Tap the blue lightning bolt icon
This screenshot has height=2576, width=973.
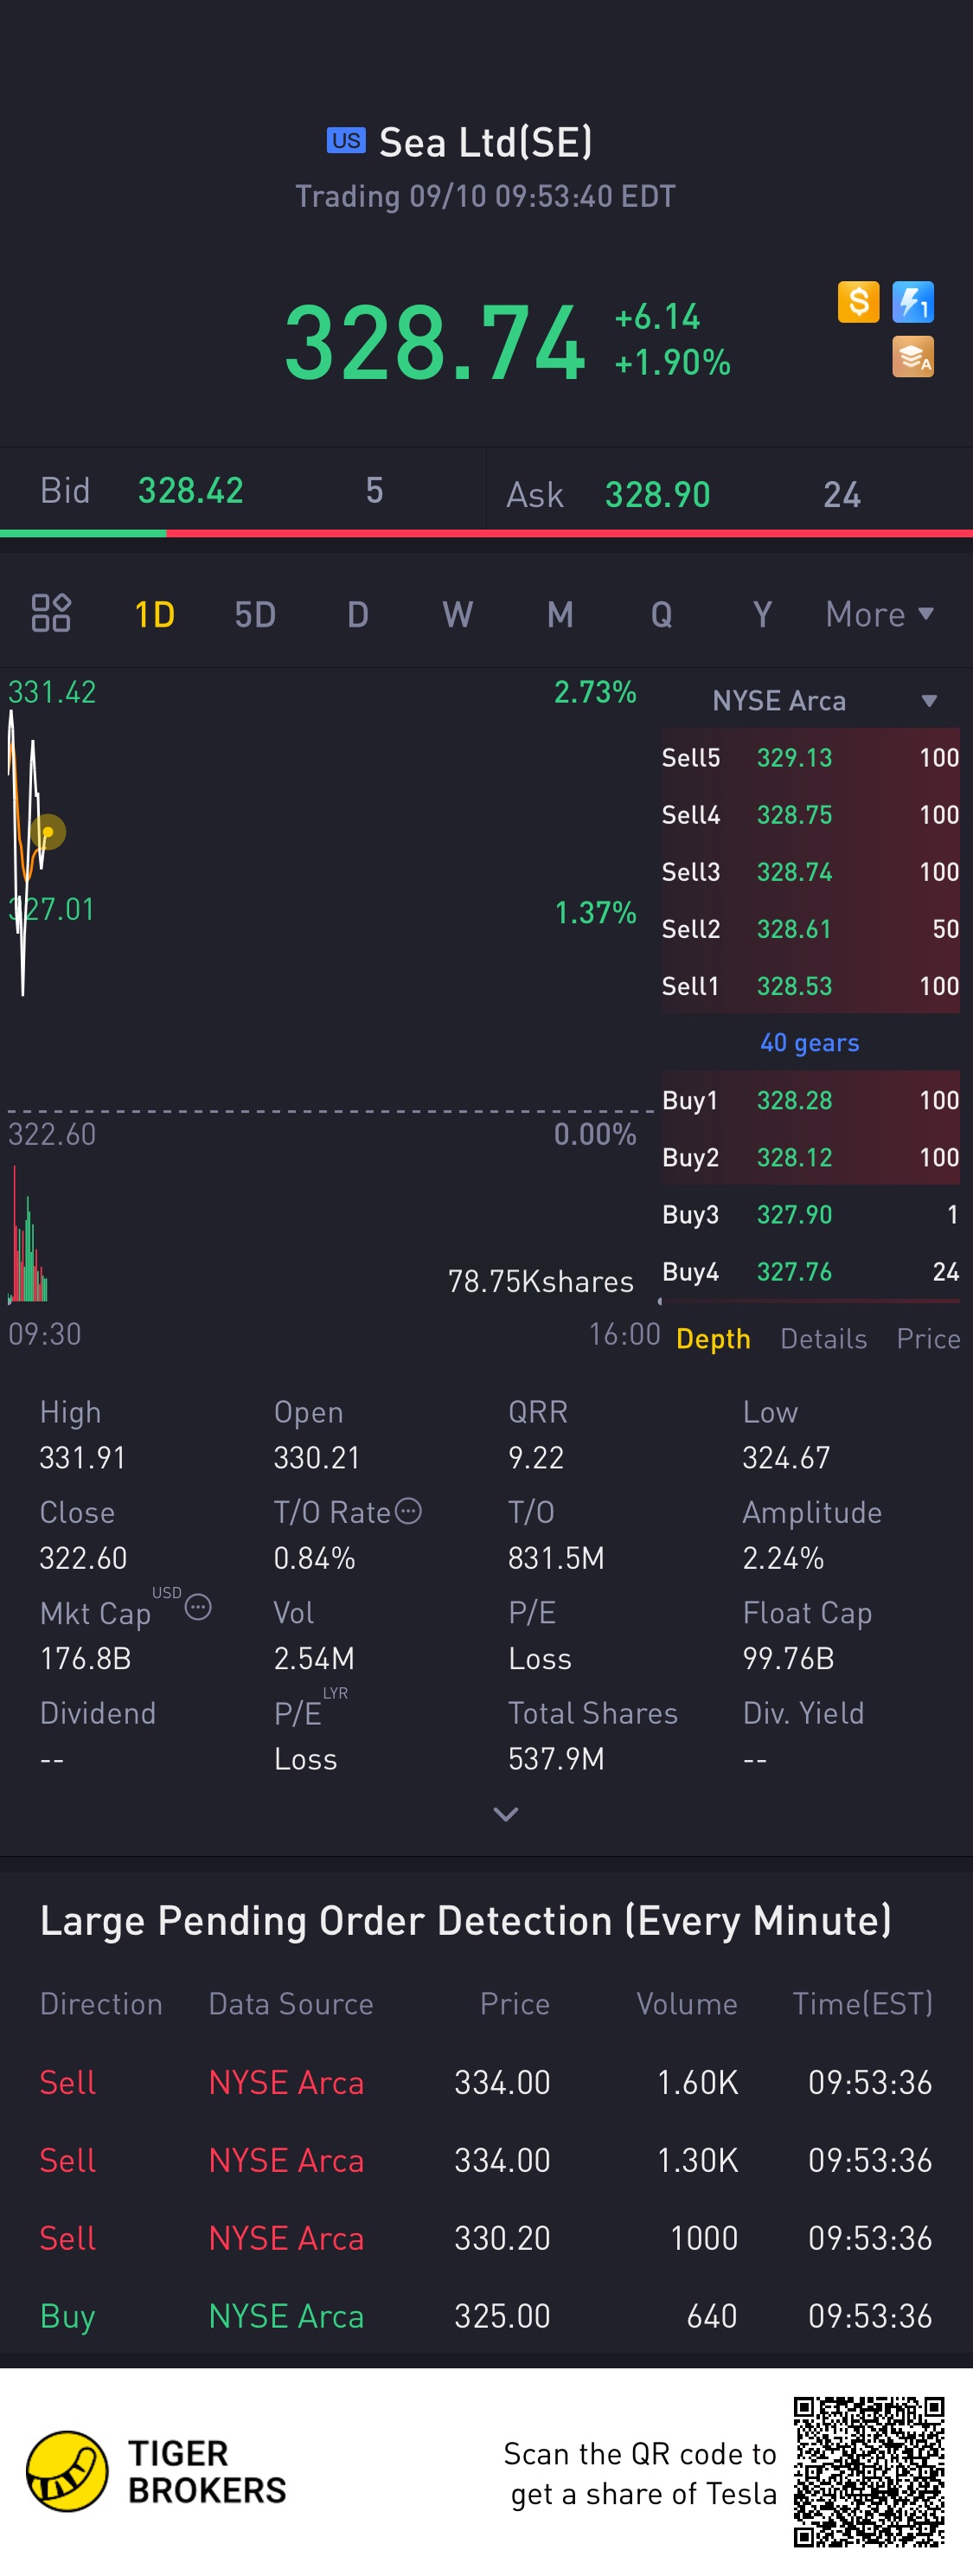pyautogui.click(x=912, y=301)
